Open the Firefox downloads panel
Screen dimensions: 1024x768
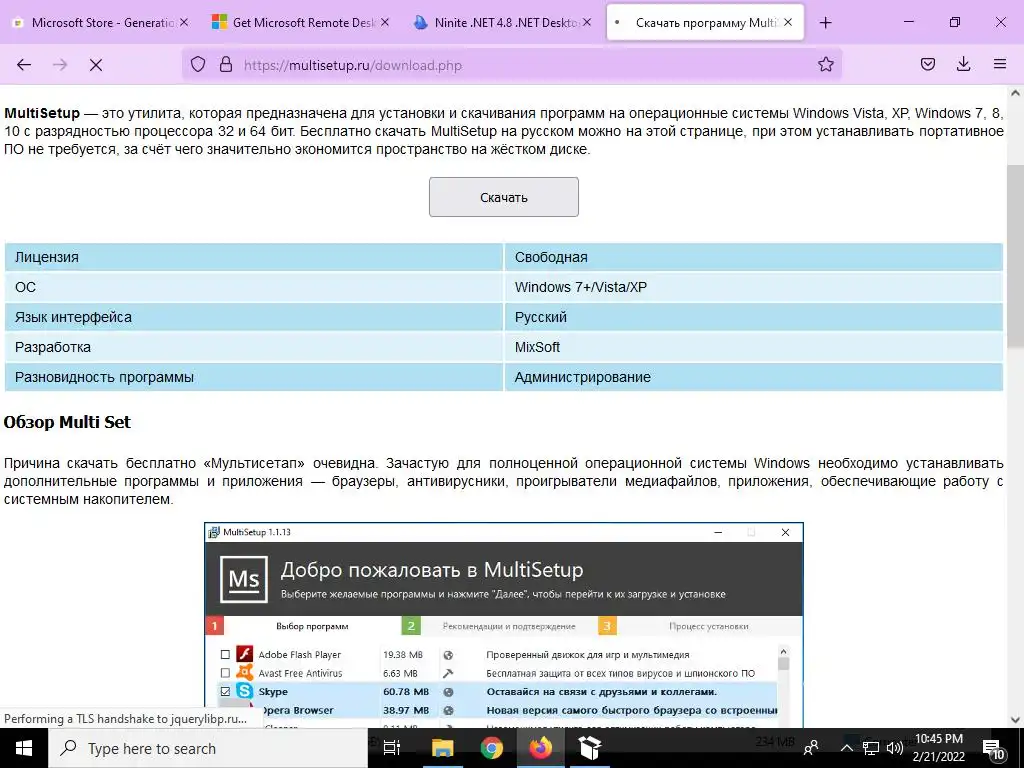point(963,65)
